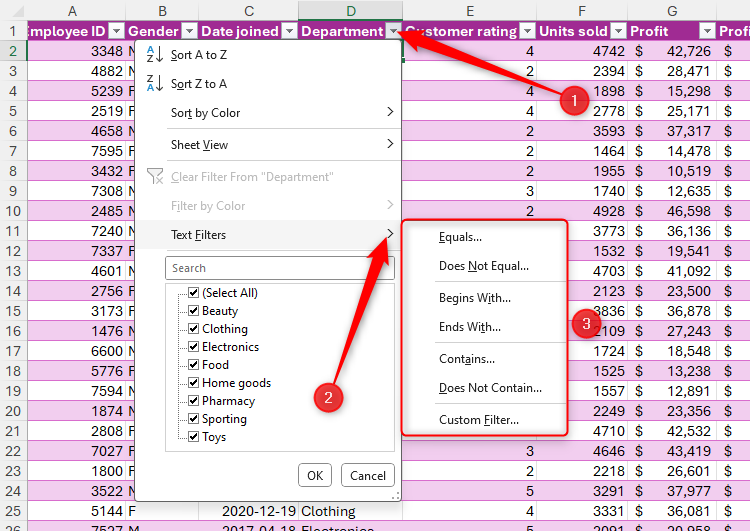The height and width of the screenshot is (531, 750).
Task: Open the Employee ID filter arrow
Action: tap(115, 31)
